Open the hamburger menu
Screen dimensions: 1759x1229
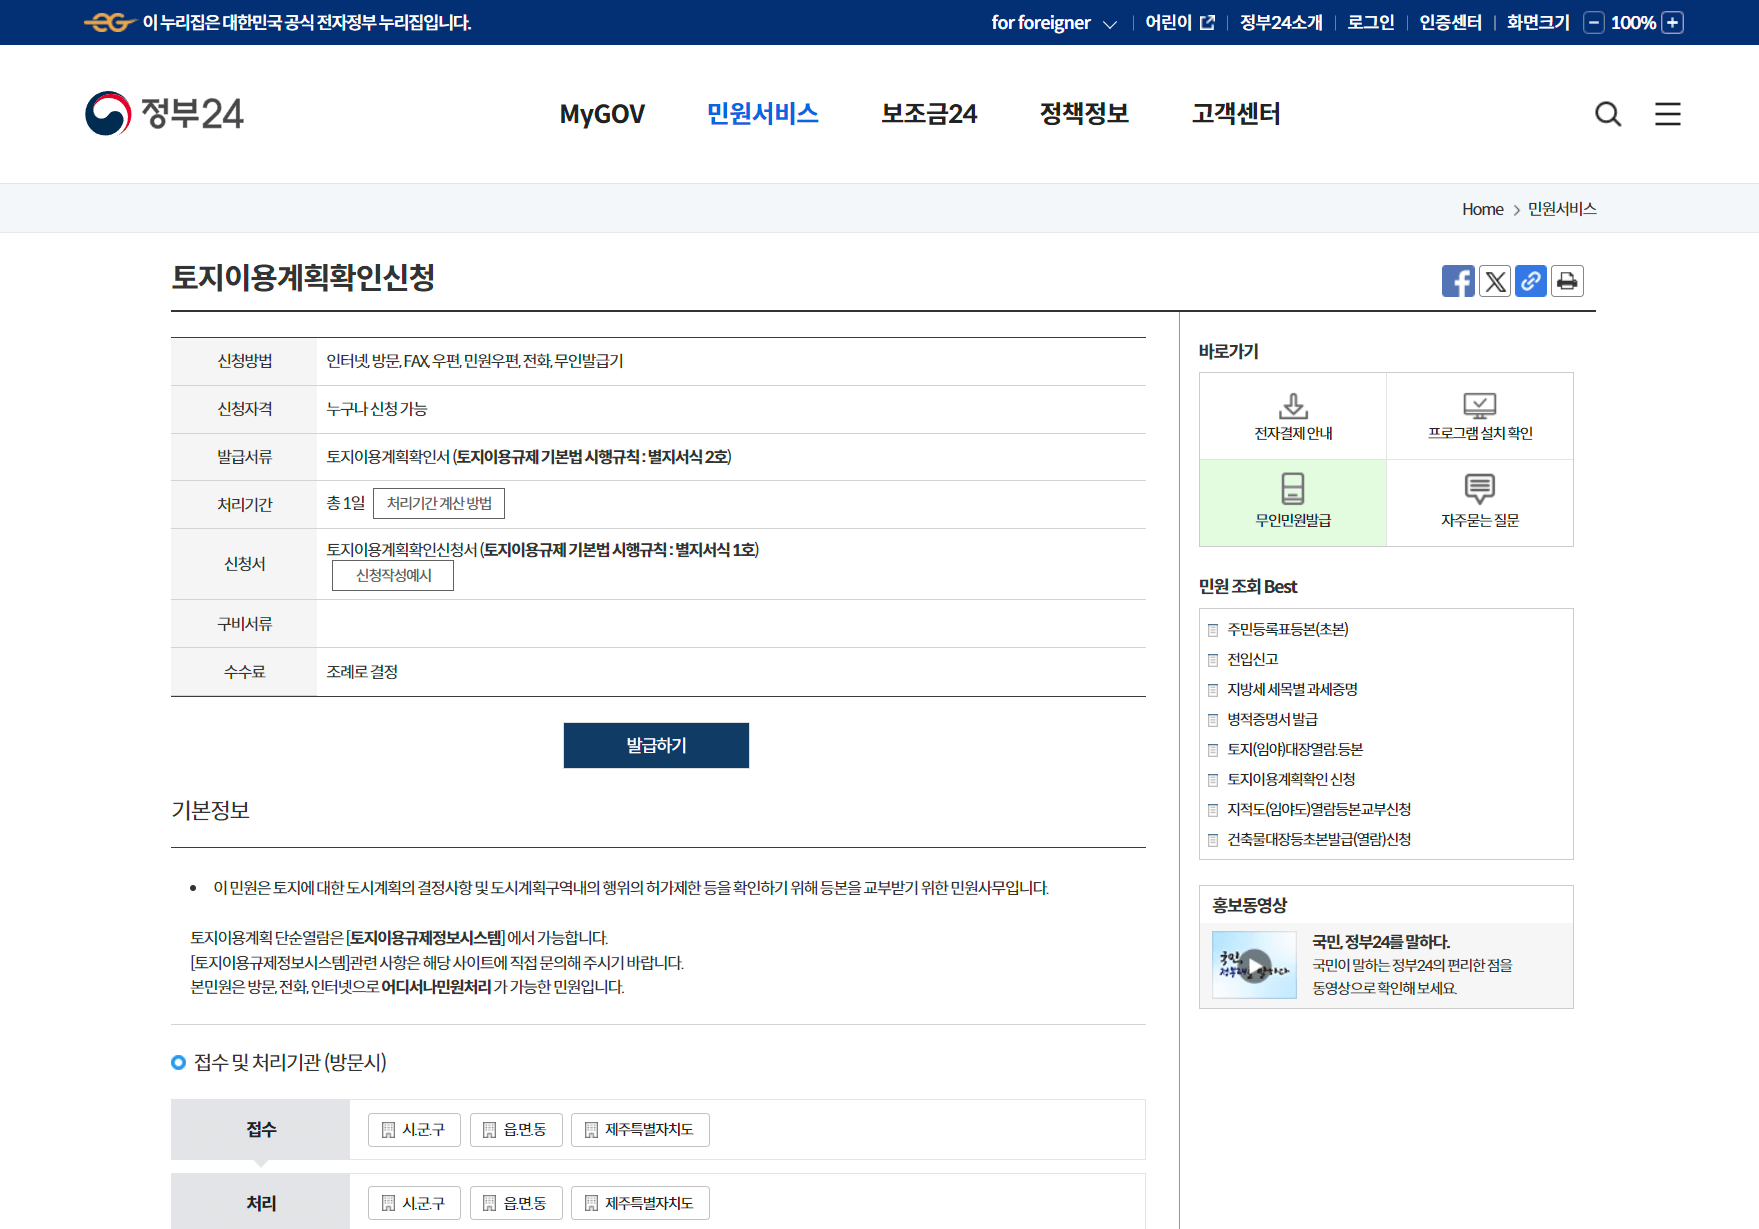[1667, 114]
